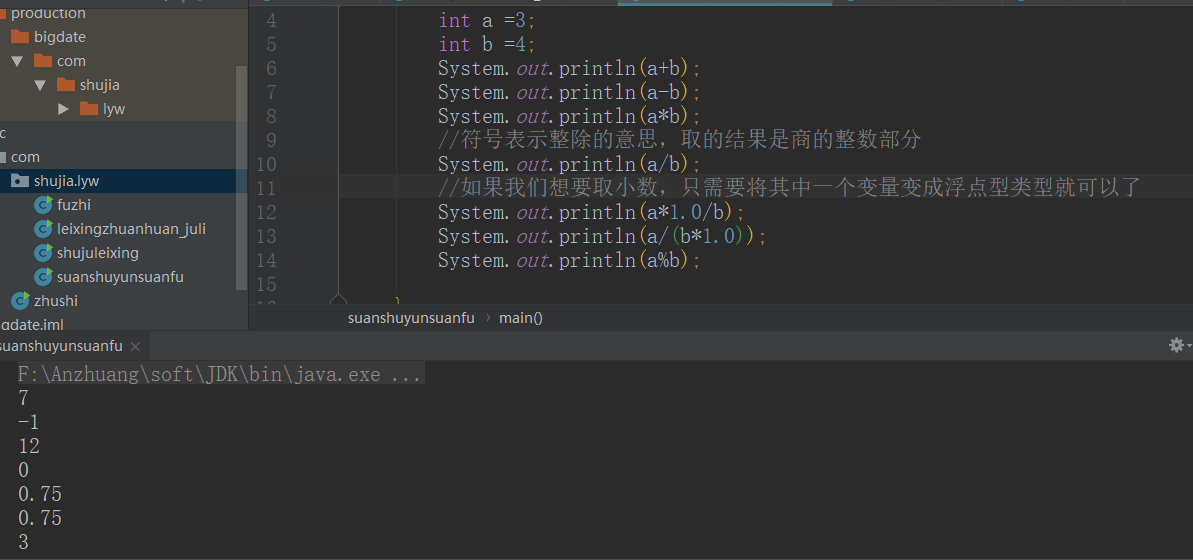
Task: Click the println(a*b) code line
Action: (568, 116)
